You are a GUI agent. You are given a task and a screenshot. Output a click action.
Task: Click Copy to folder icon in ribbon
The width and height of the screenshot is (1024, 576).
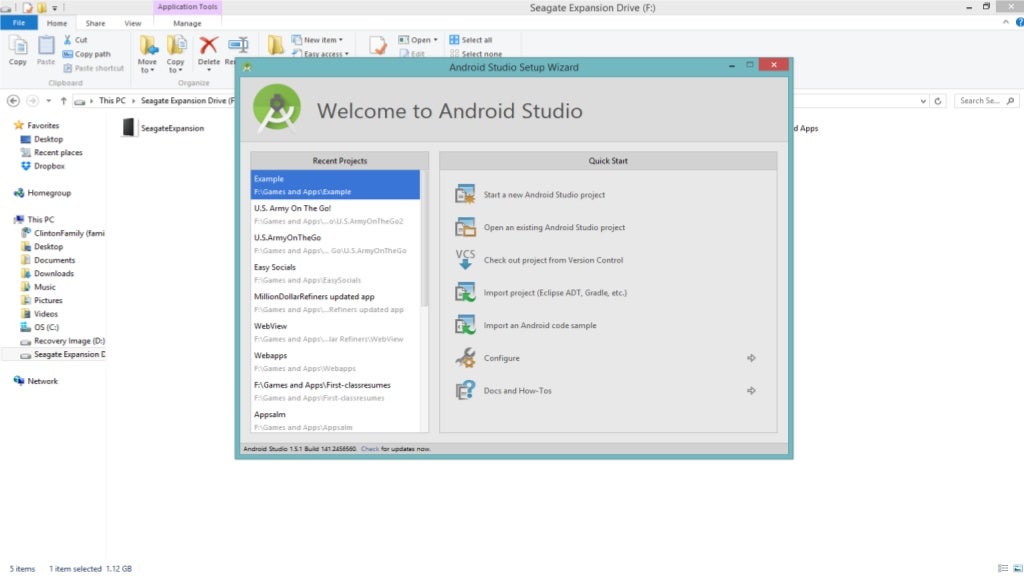(x=176, y=46)
